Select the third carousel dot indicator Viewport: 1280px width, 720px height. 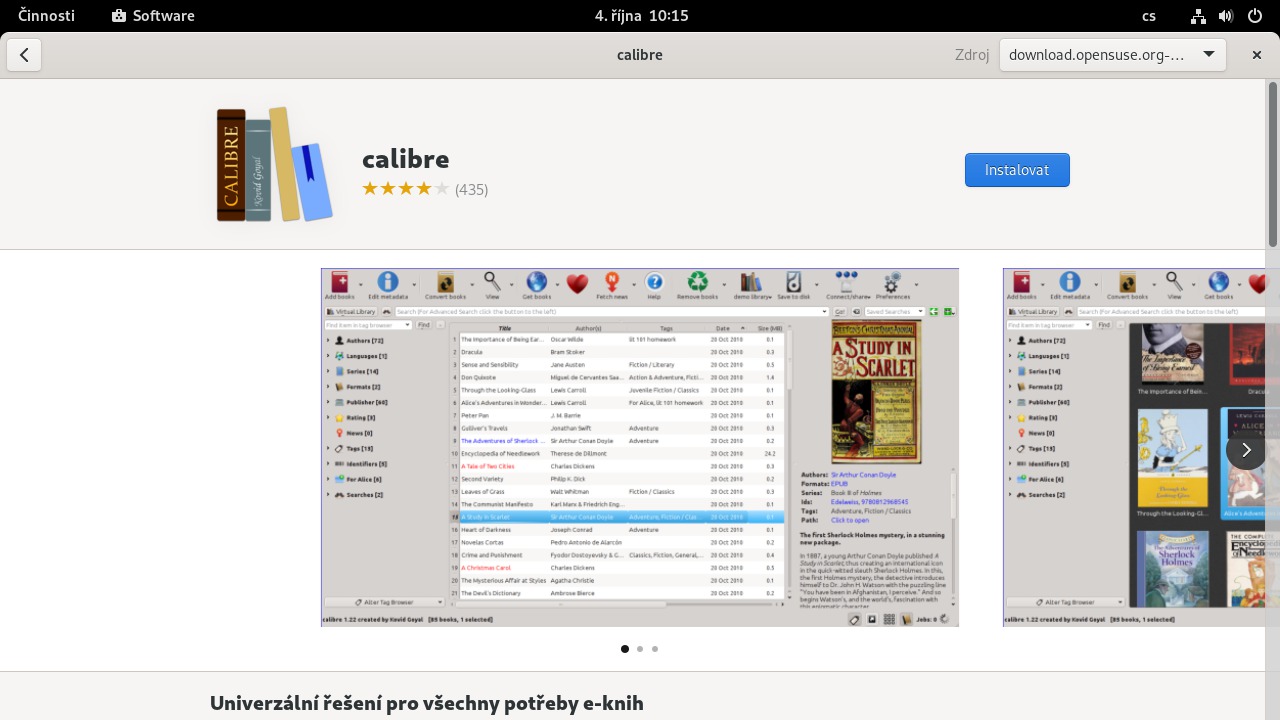(x=655, y=649)
